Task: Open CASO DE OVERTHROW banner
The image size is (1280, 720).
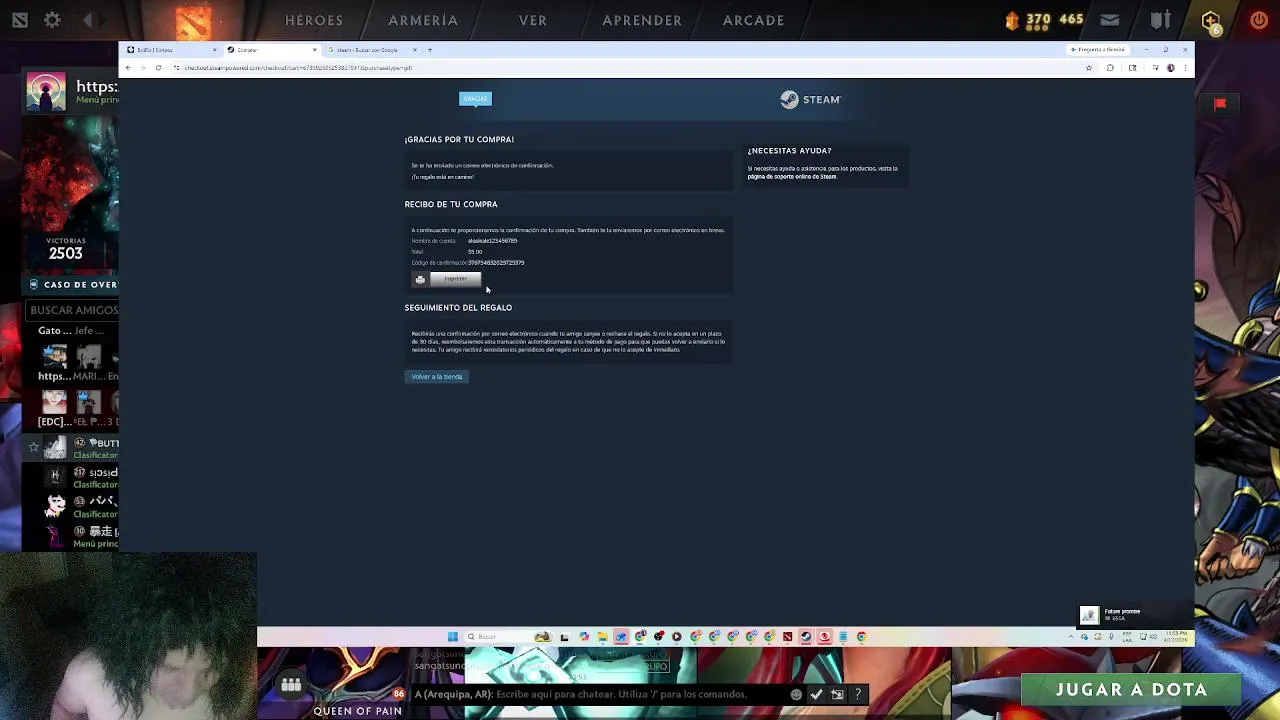Action: click(72, 285)
